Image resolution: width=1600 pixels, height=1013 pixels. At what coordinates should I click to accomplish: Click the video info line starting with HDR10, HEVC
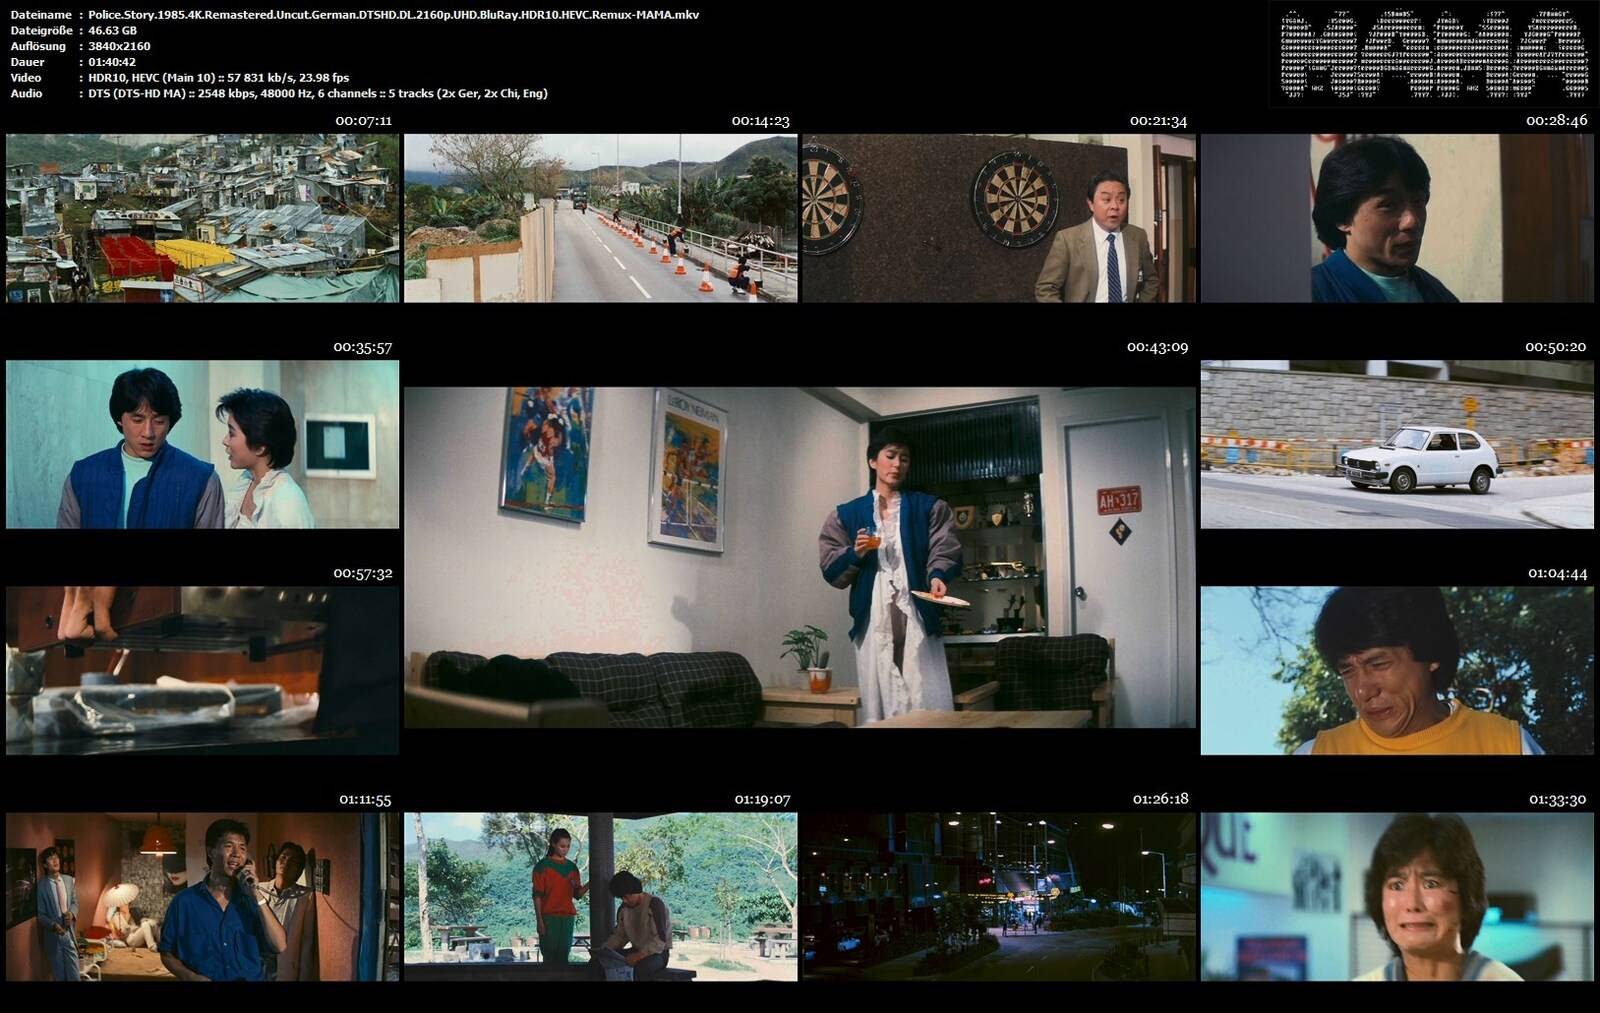[x=219, y=77]
